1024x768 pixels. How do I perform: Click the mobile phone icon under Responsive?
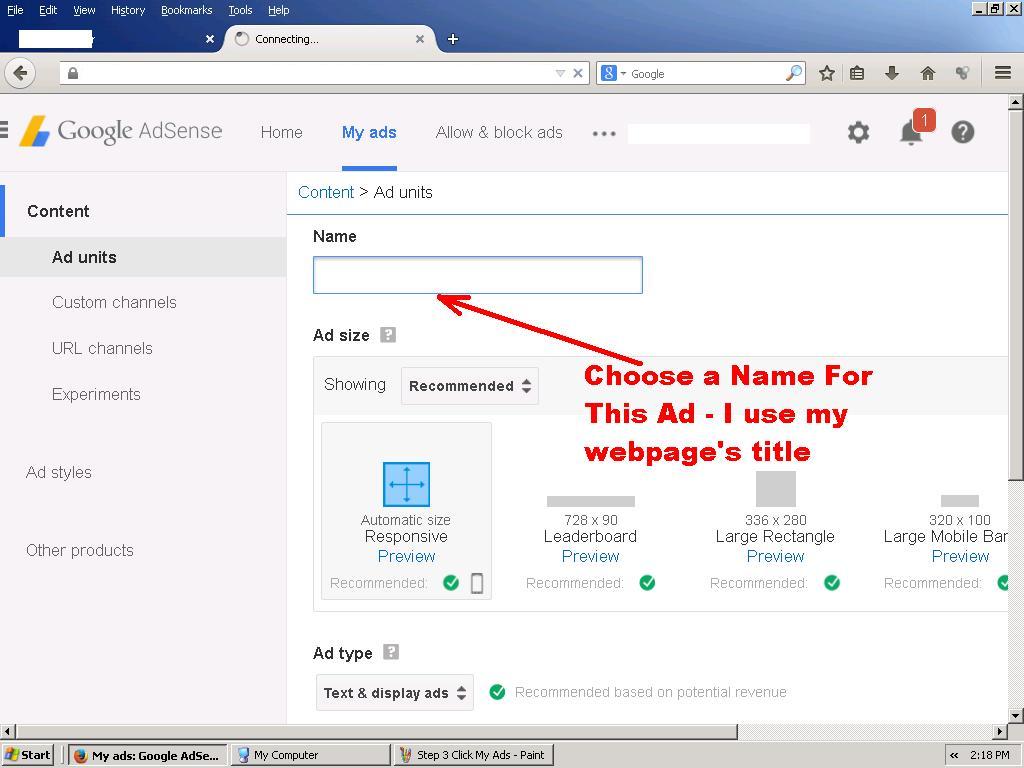pyautogui.click(x=477, y=583)
